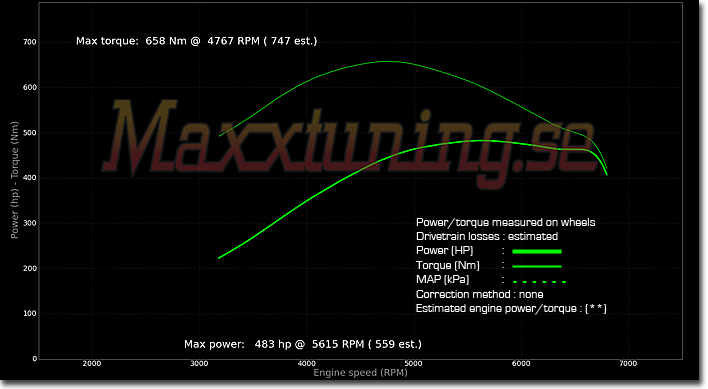Click the Torque (Nm) legend label

(447, 265)
